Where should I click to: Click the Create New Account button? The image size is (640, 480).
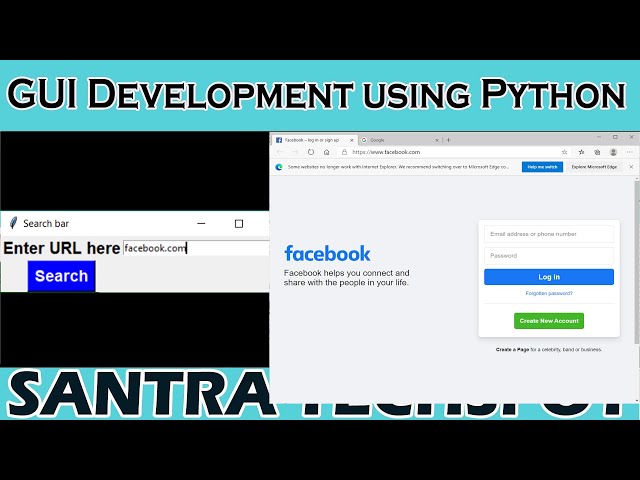coord(549,321)
